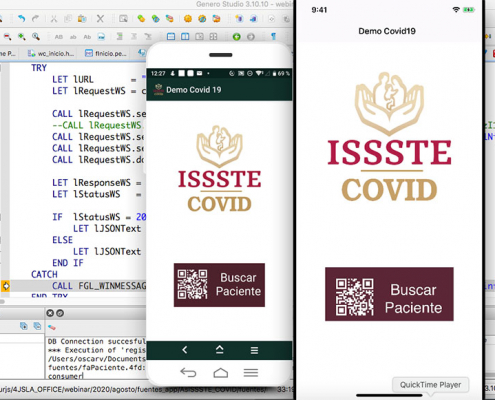Viewport: 495px width, 400px height.
Task: Click the green Back navigation arrow
Action: coord(237,36)
